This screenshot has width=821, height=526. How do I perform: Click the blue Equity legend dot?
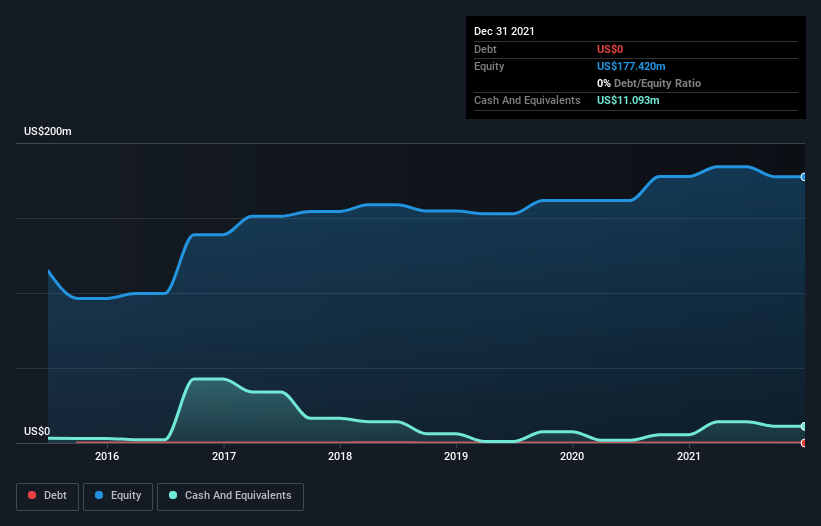(x=99, y=495)
